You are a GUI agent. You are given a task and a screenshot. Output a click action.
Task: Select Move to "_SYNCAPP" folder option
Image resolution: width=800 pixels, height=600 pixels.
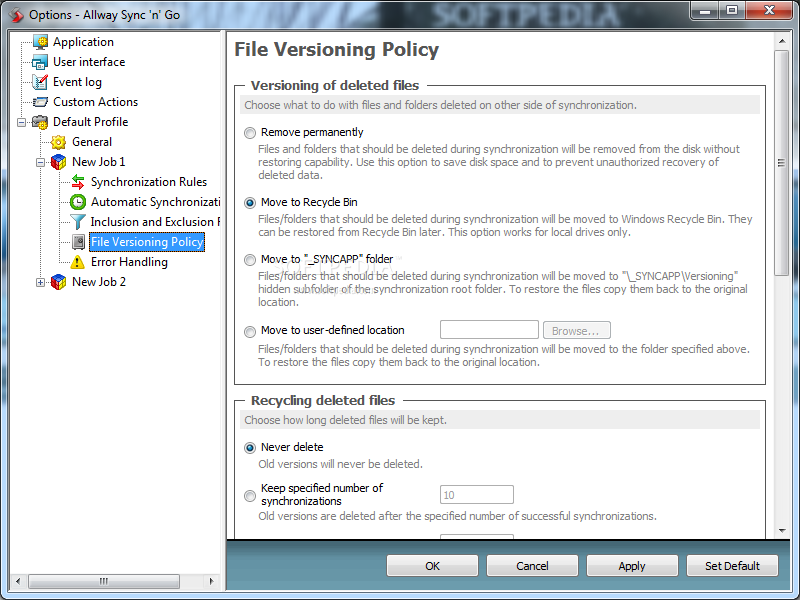click(249, 260)
